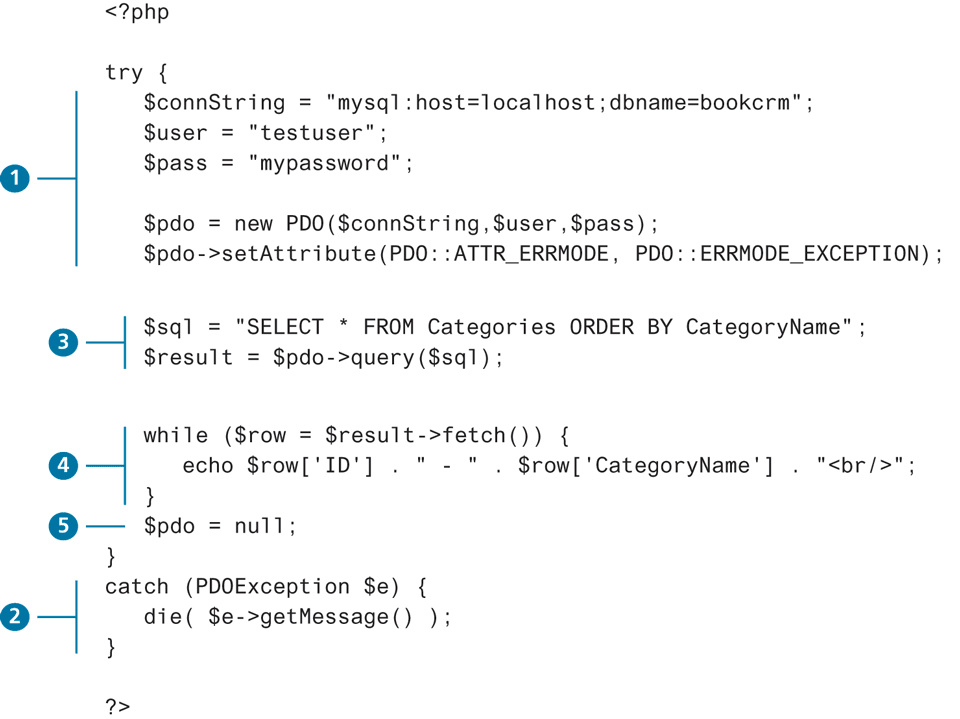960x719 pixels.
Task: Click the $pass = "mypassword" line
Action: pyautogui.click(x=278, y=163)
